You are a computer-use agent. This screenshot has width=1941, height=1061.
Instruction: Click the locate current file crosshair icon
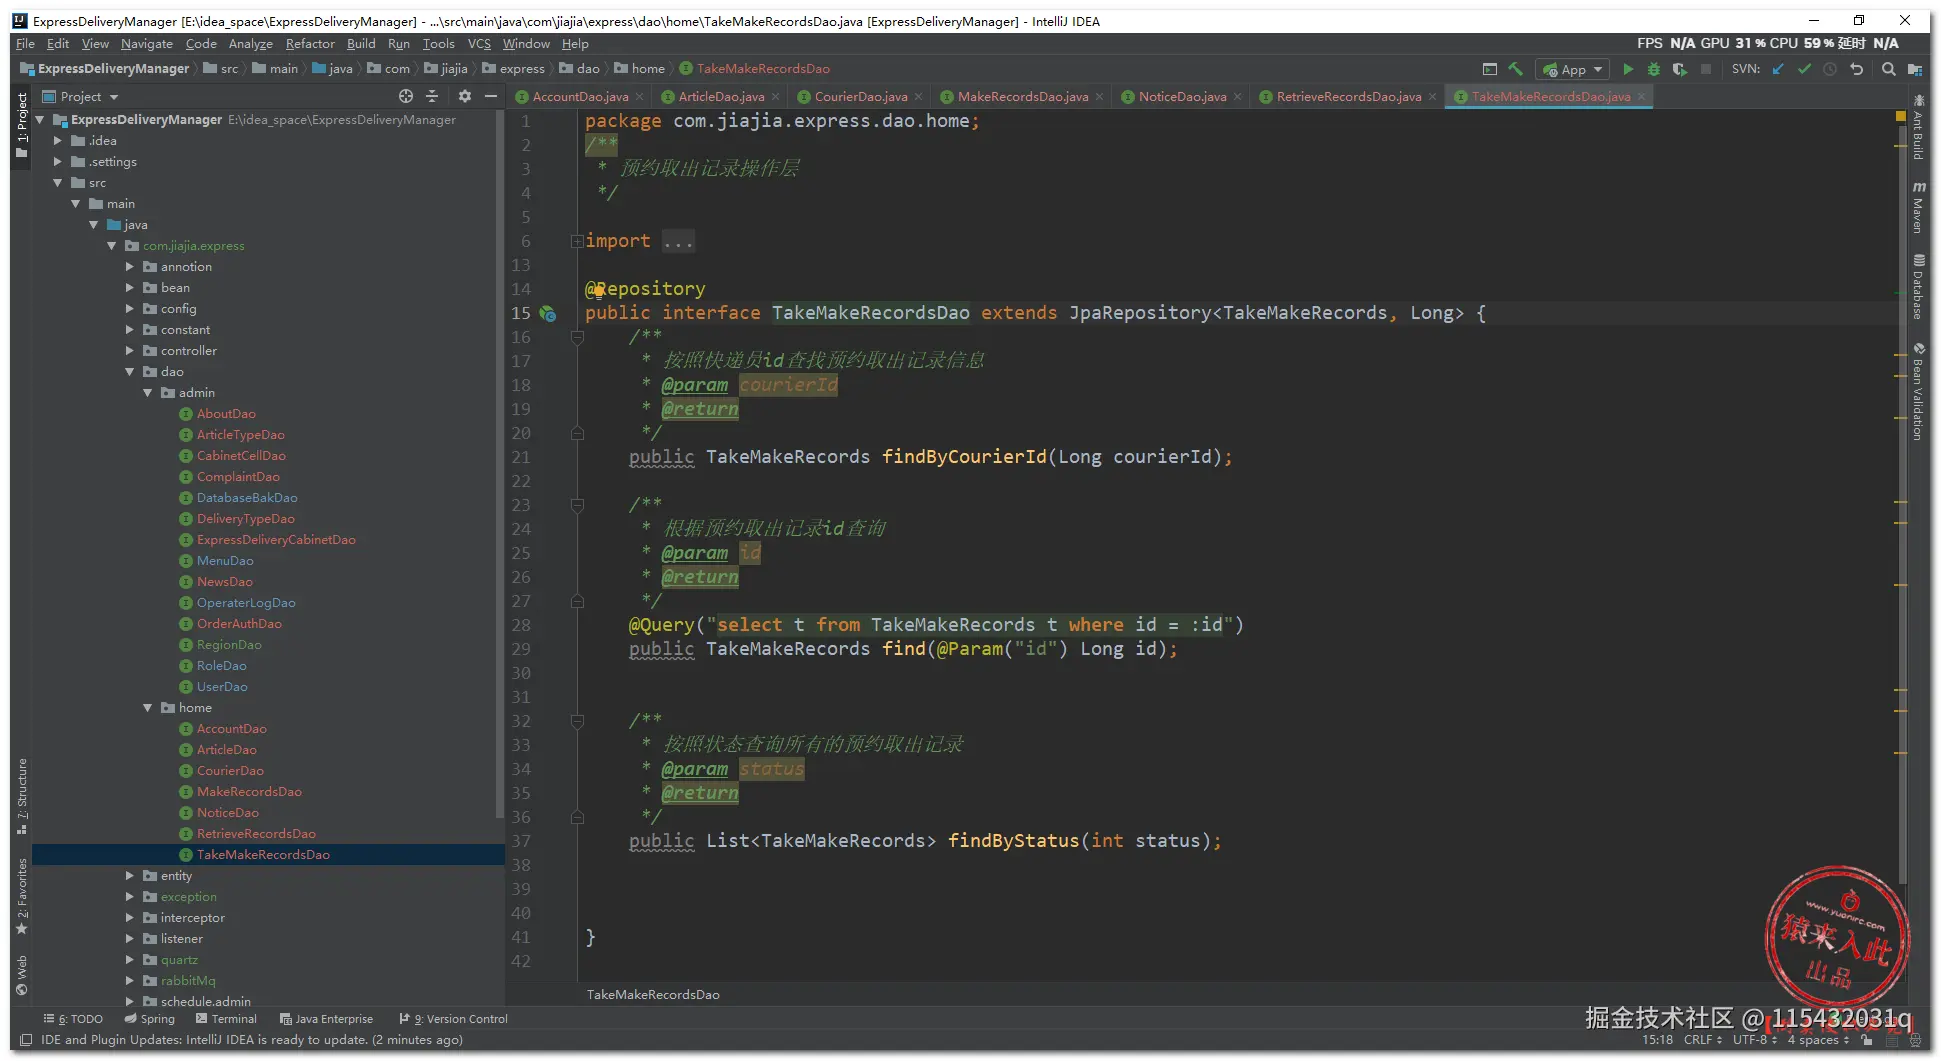(406, 96)
